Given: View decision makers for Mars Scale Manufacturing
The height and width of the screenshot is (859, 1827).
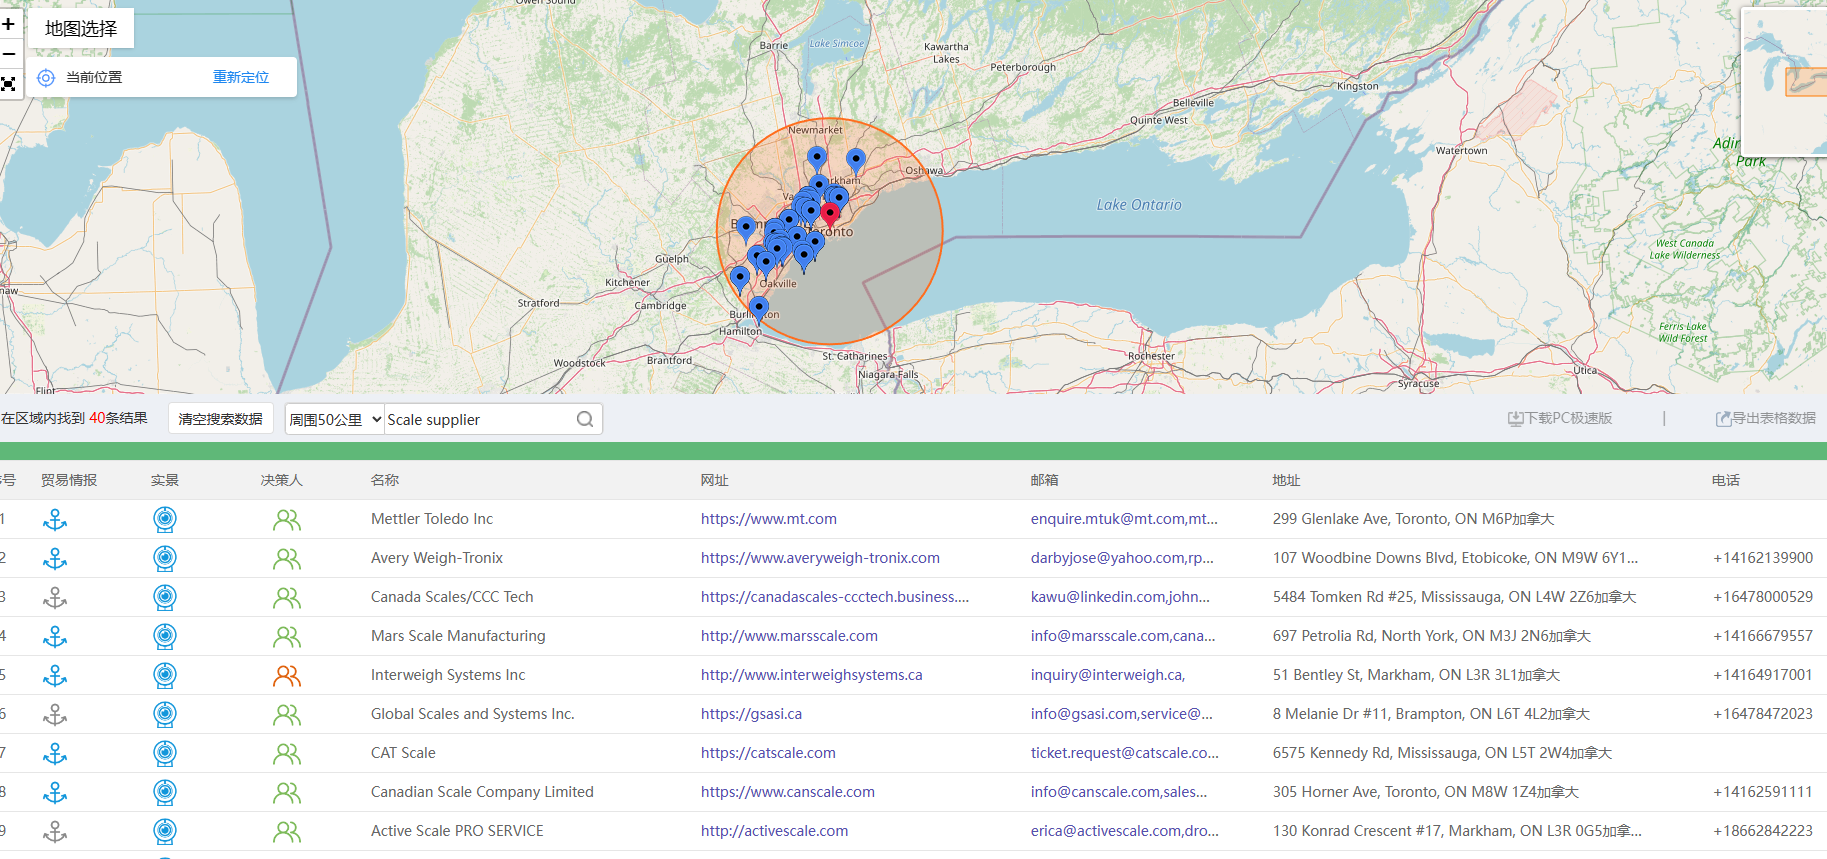Looking at the screenshot, I should [x=287, y=637].
